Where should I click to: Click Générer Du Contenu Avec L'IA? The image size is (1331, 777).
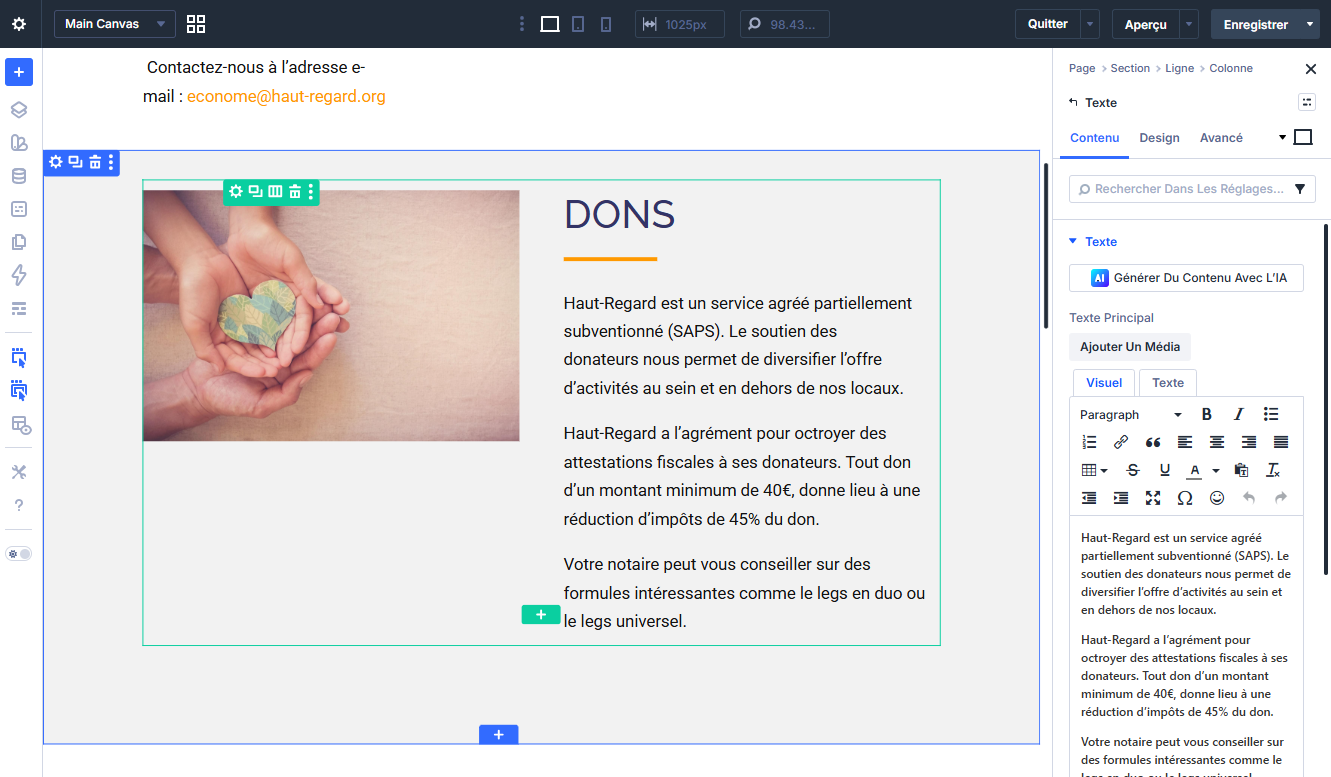click(x=1186, y=277)
